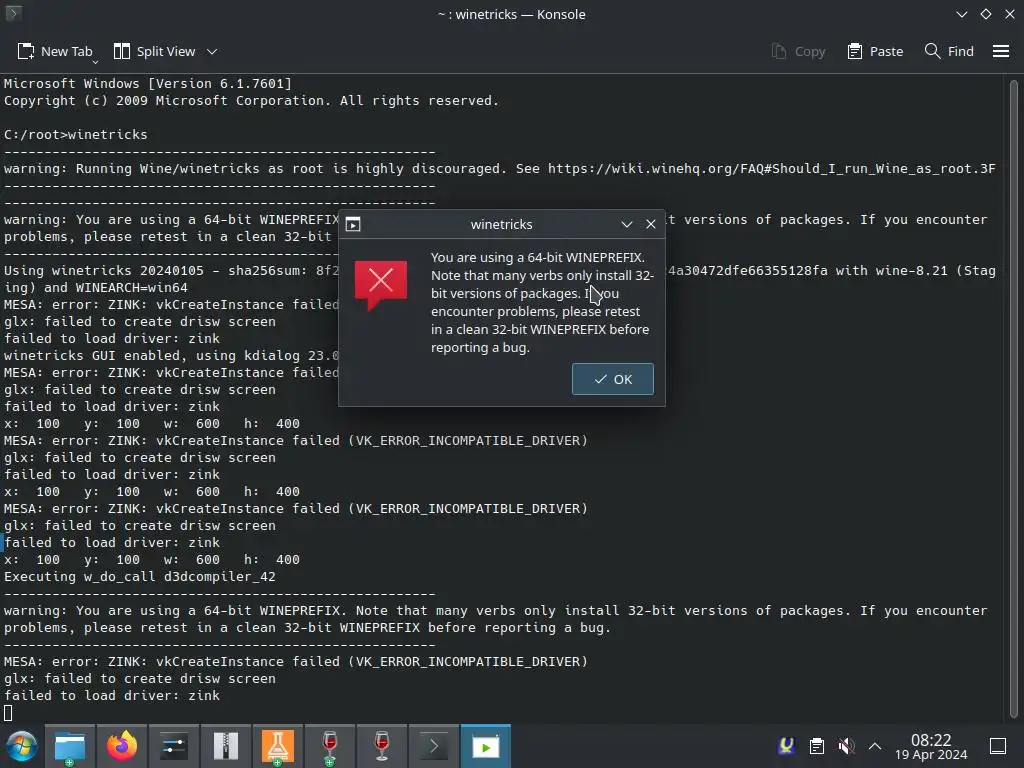Viewport: 1024px width, 768px height.
Task: Click OK in the winetricks dialog
Action: point(612,379)
